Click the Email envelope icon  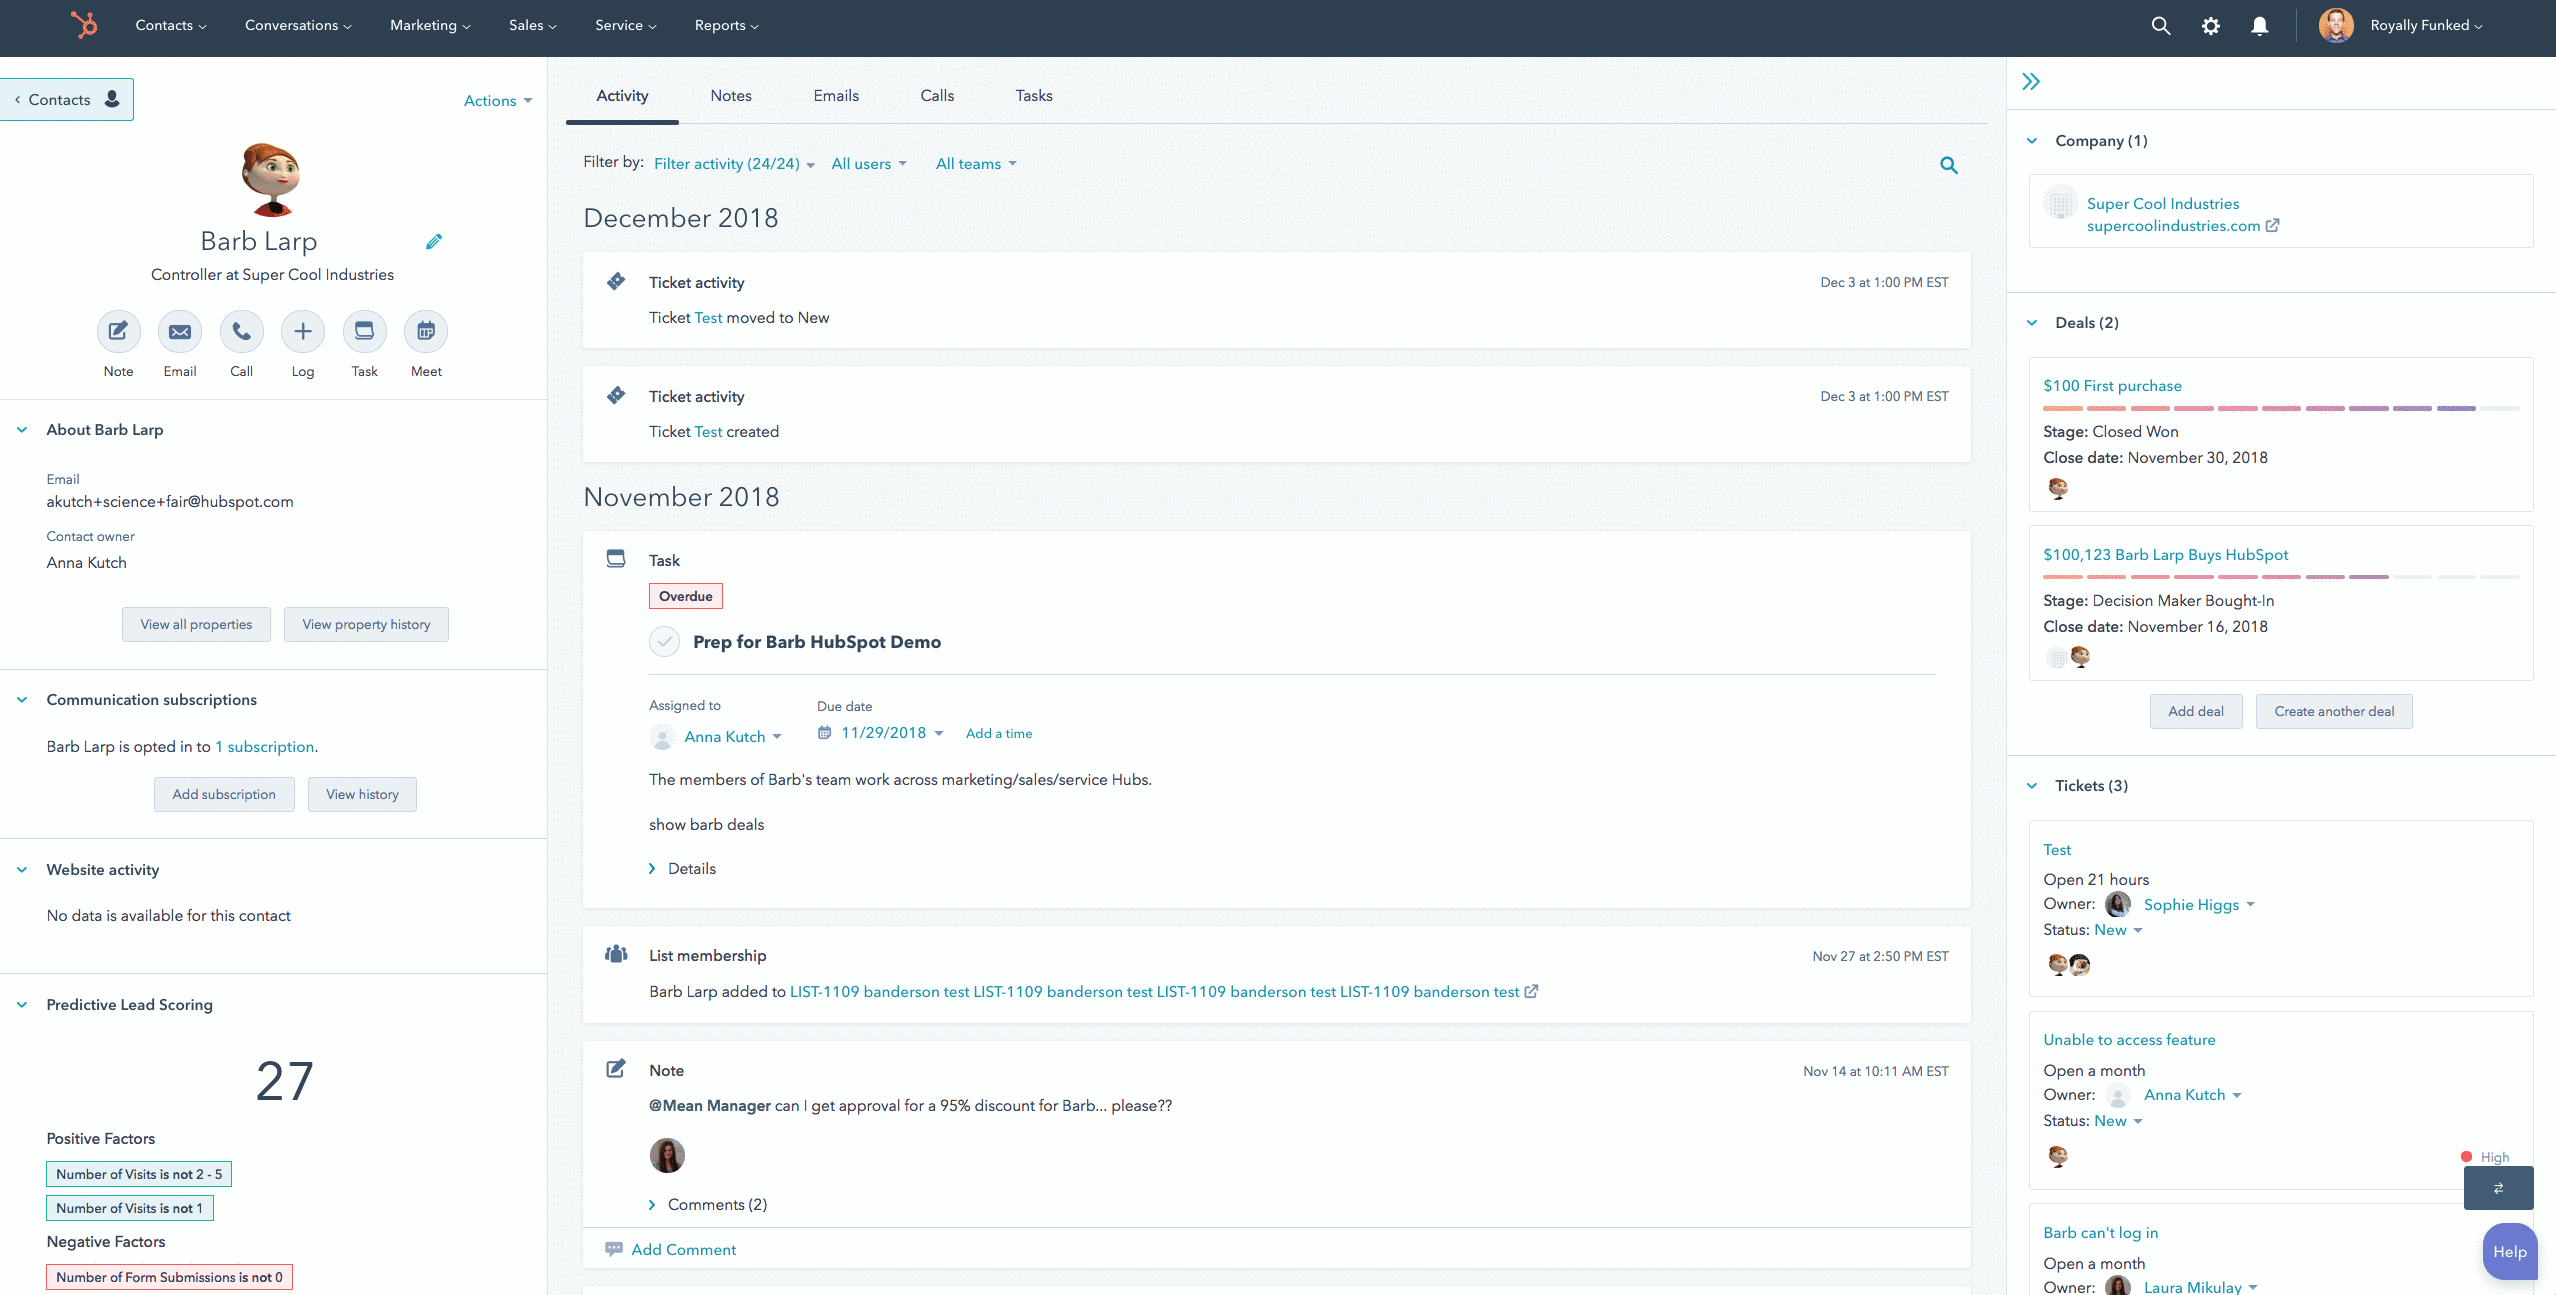pos(180,332)
